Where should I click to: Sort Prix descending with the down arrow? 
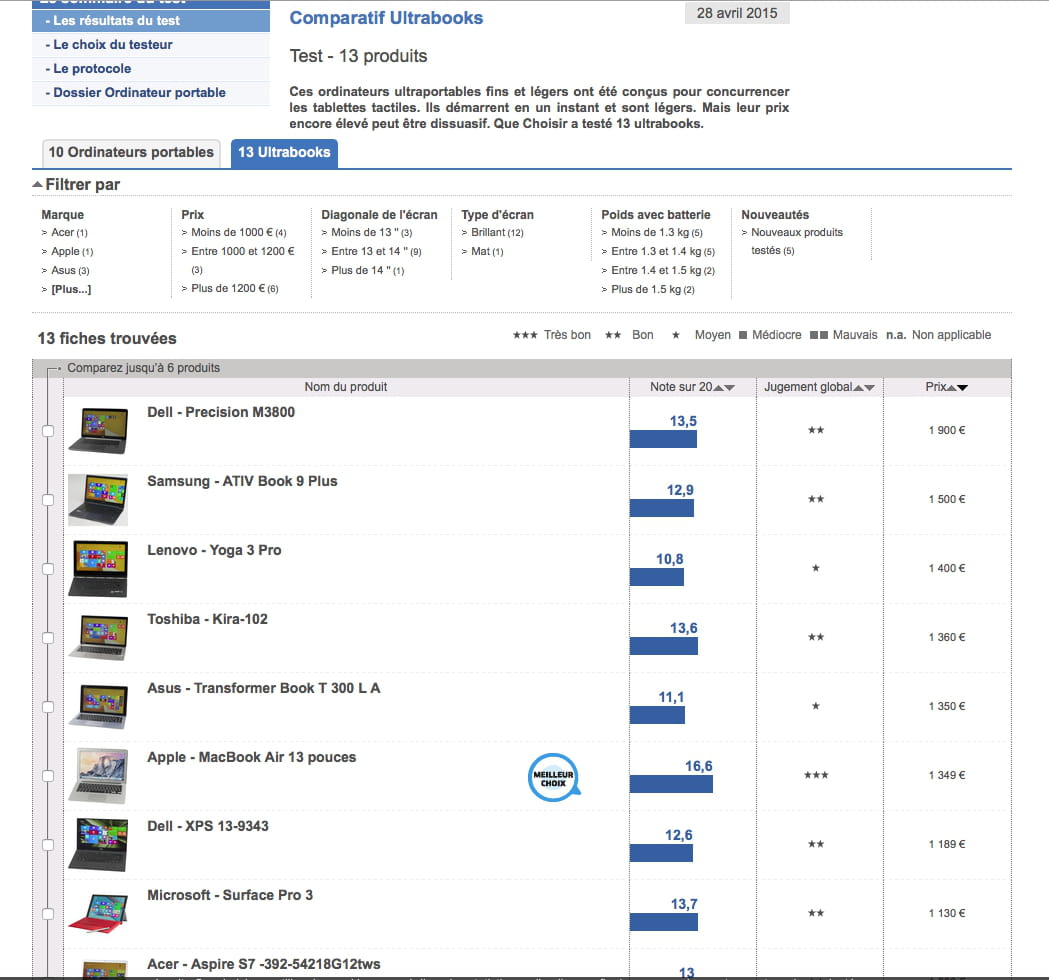pyautogui.click(x=963, y=387)
